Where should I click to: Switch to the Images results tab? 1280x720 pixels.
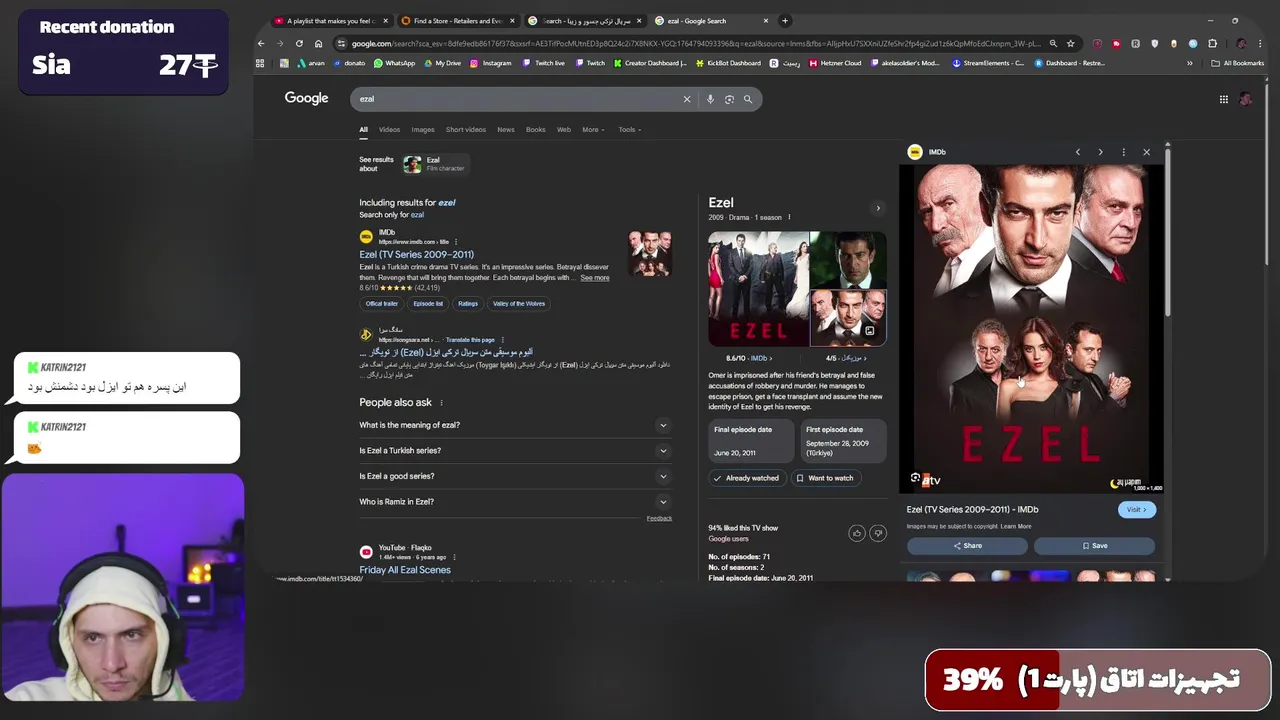[423, 130]
